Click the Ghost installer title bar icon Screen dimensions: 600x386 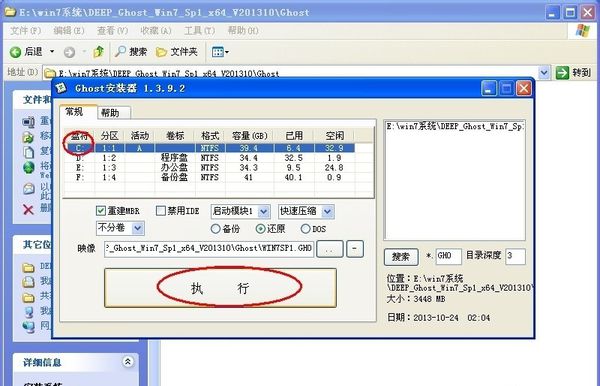[61, 88]
